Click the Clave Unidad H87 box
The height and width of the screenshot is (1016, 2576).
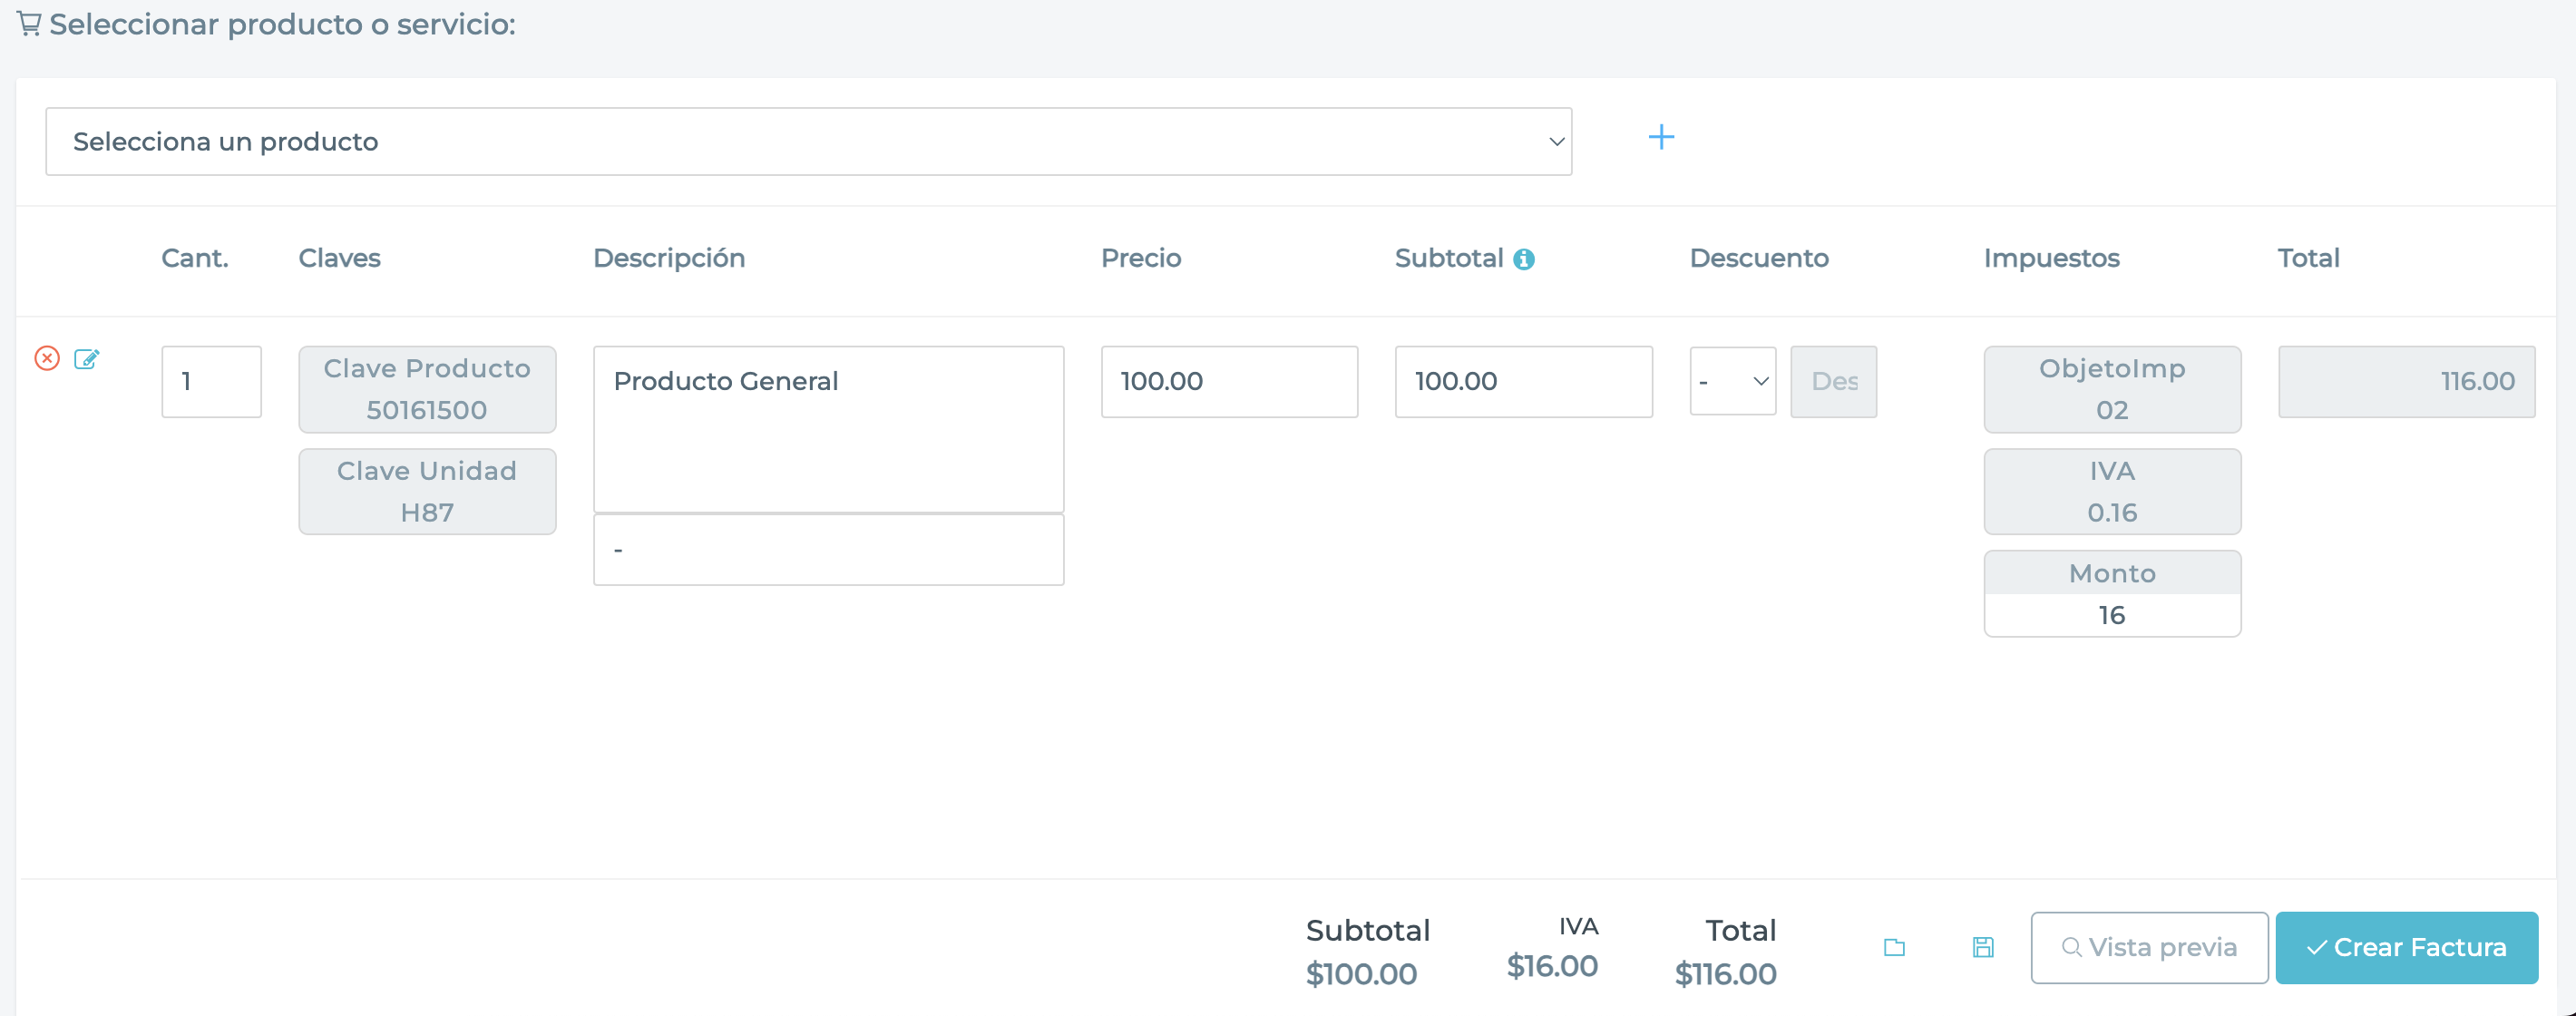(427, 491)
